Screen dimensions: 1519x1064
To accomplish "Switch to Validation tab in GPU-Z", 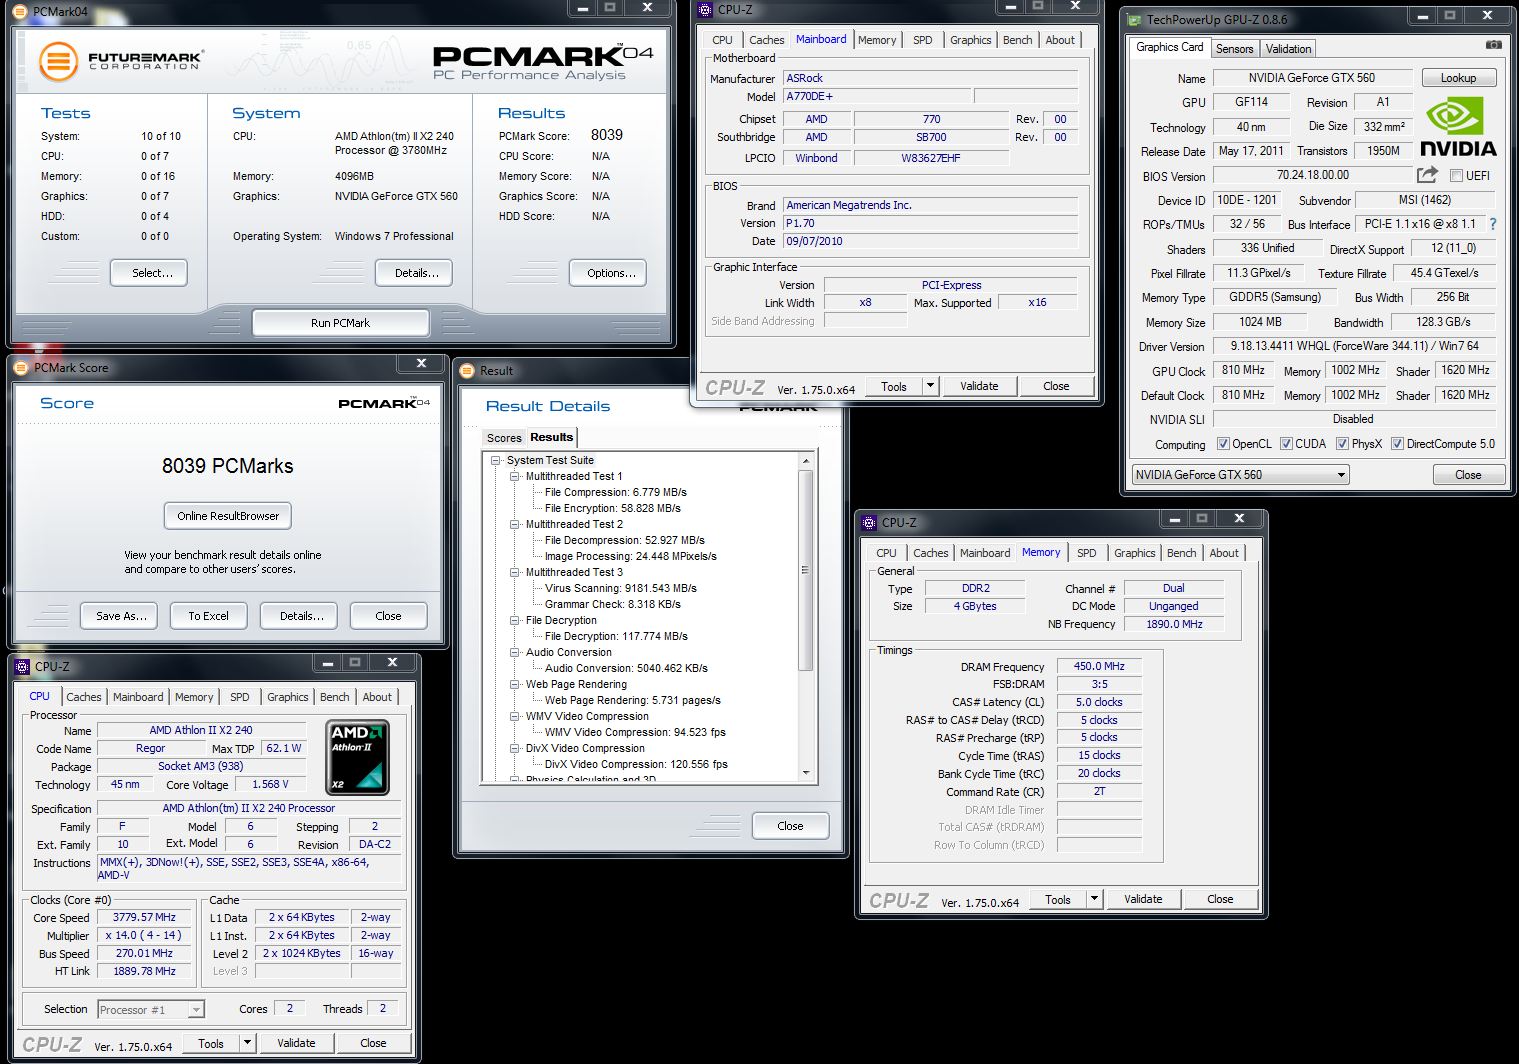I will coord(1288,49).
